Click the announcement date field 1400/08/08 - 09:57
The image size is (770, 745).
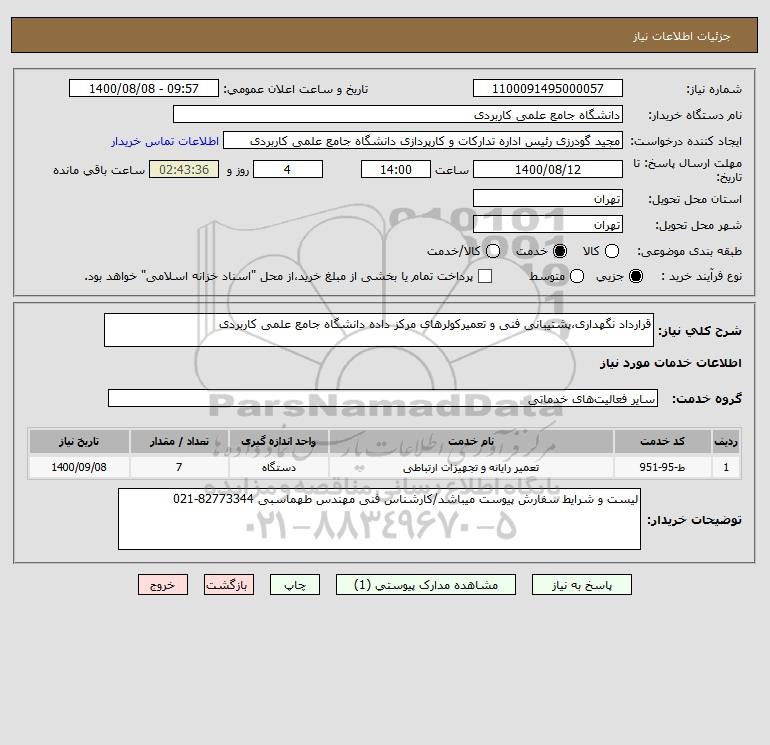144,88
